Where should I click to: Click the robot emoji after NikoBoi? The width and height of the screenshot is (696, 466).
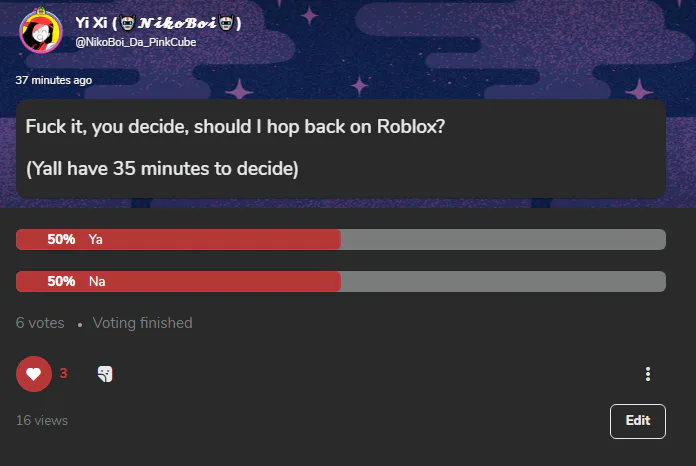tap(226, 23)
